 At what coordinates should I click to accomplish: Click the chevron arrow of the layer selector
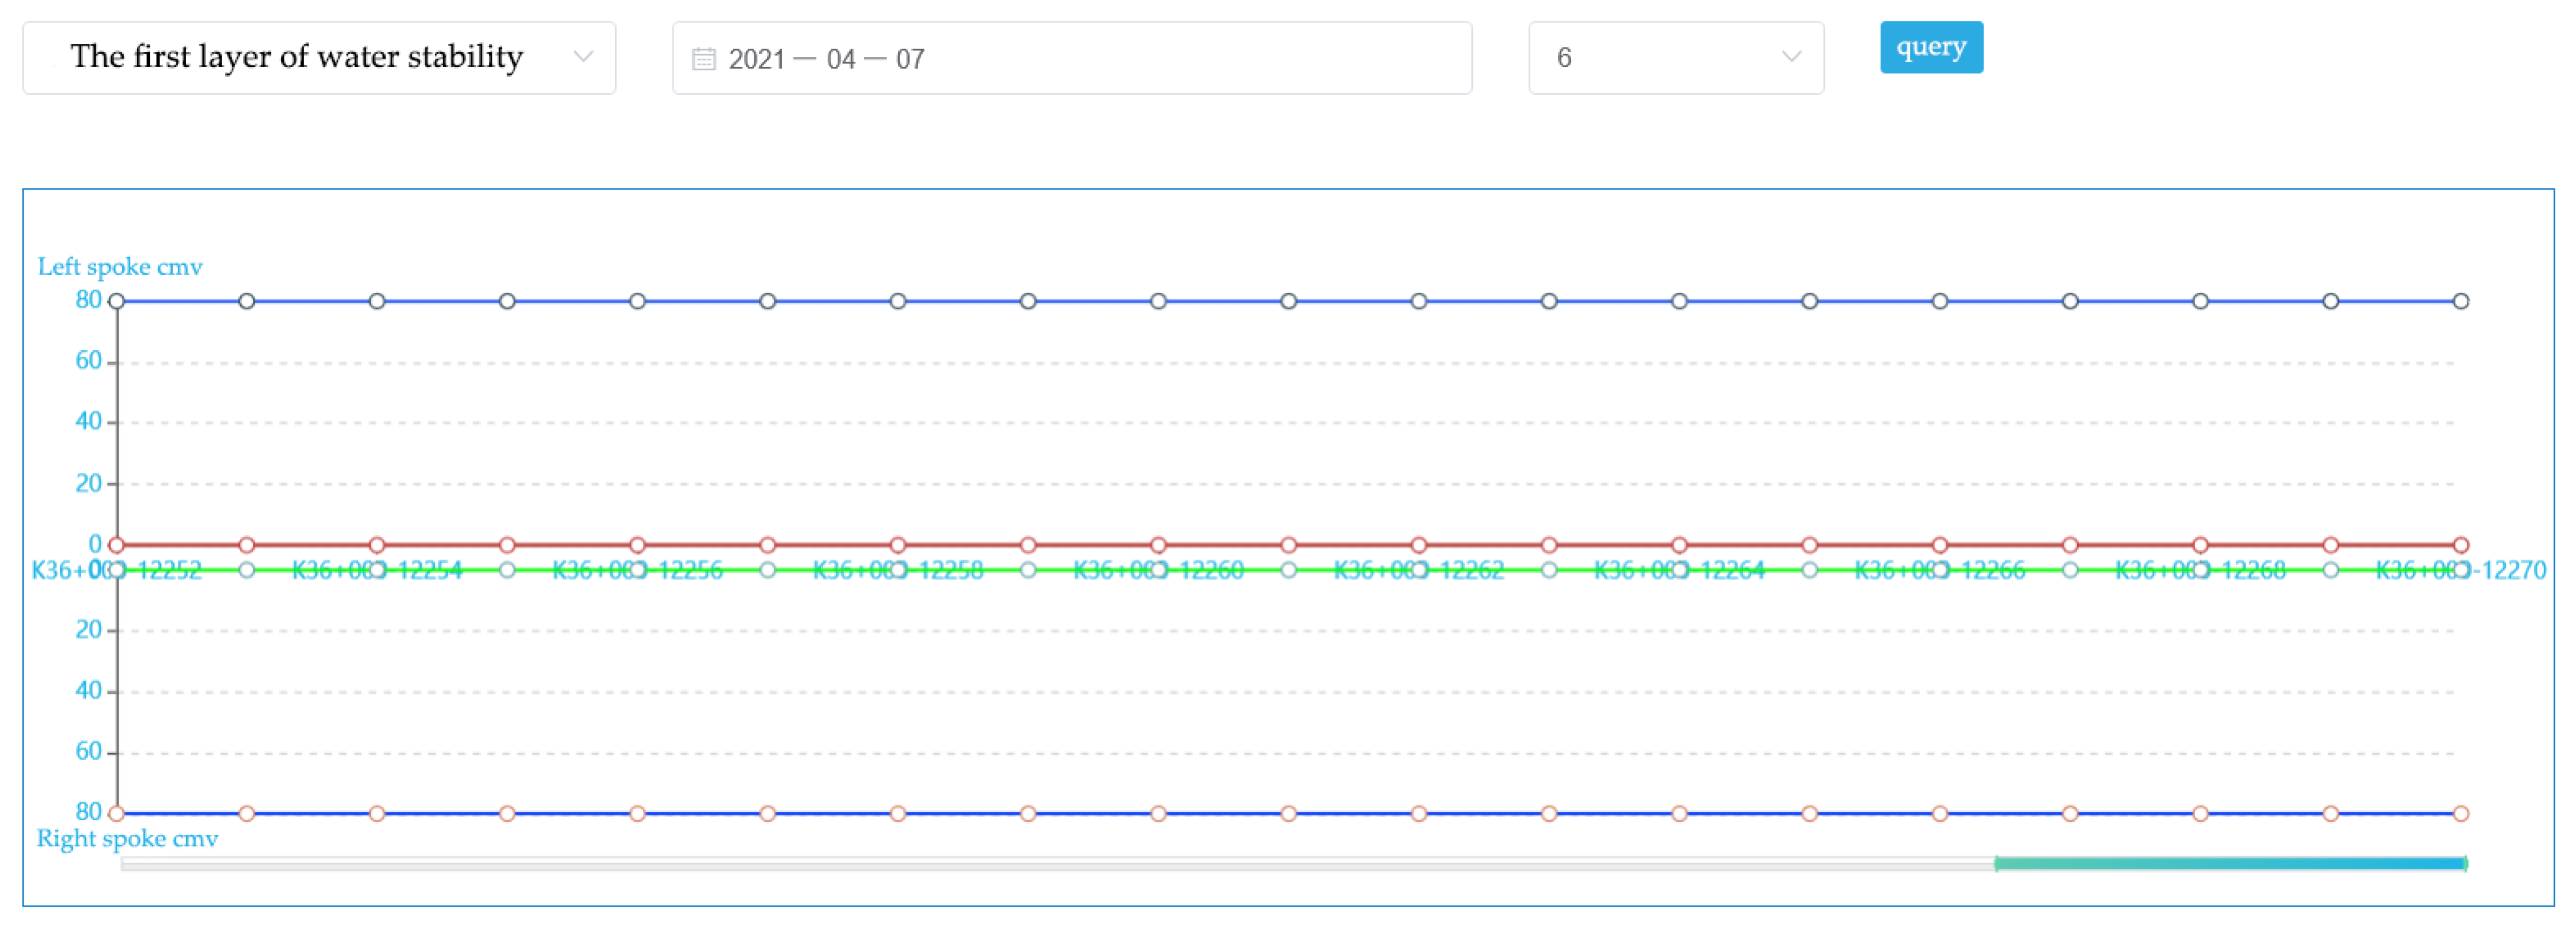[x=583, y=57]
